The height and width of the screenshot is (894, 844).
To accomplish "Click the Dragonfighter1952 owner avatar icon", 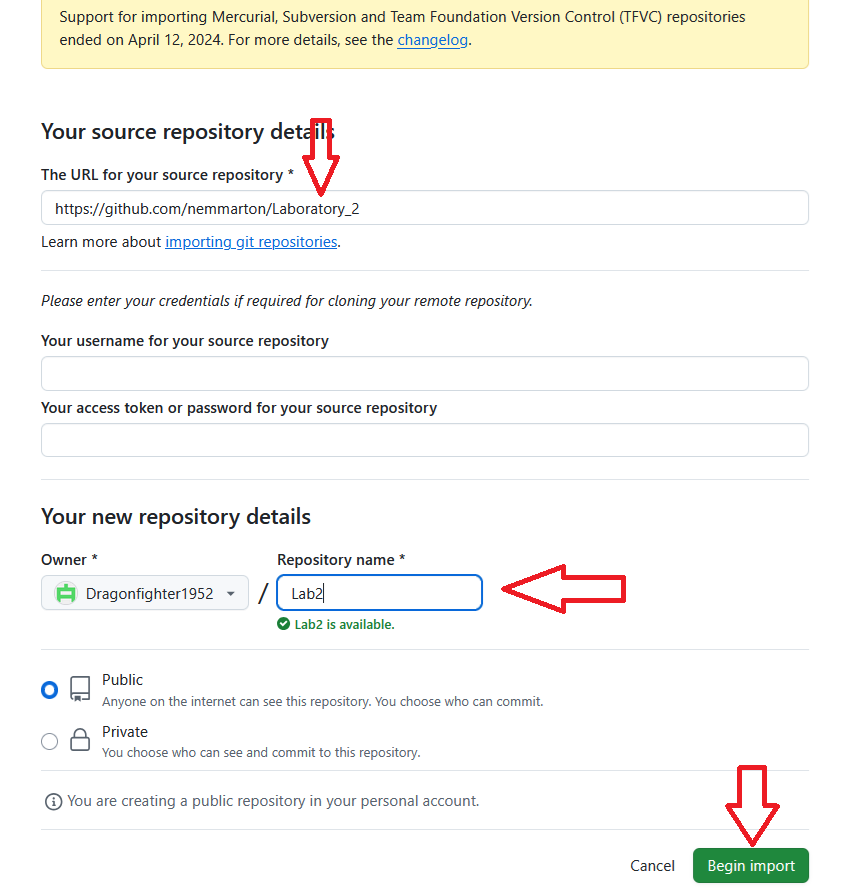I will coord(66,593).
